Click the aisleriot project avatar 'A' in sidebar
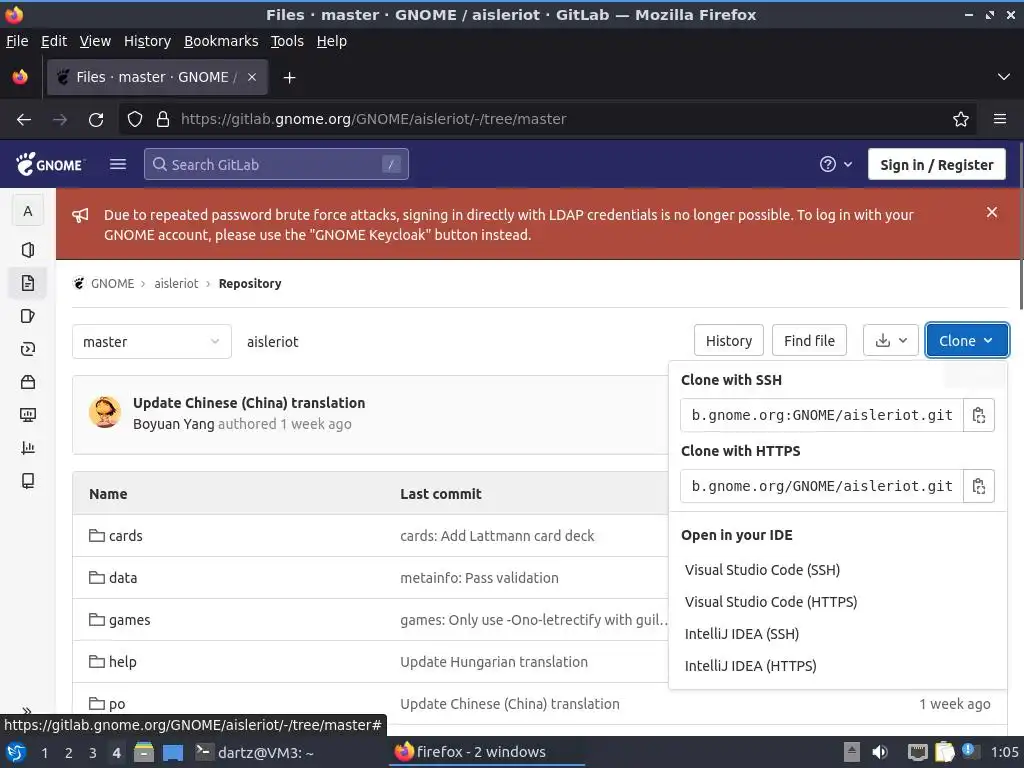 point(27,211)
